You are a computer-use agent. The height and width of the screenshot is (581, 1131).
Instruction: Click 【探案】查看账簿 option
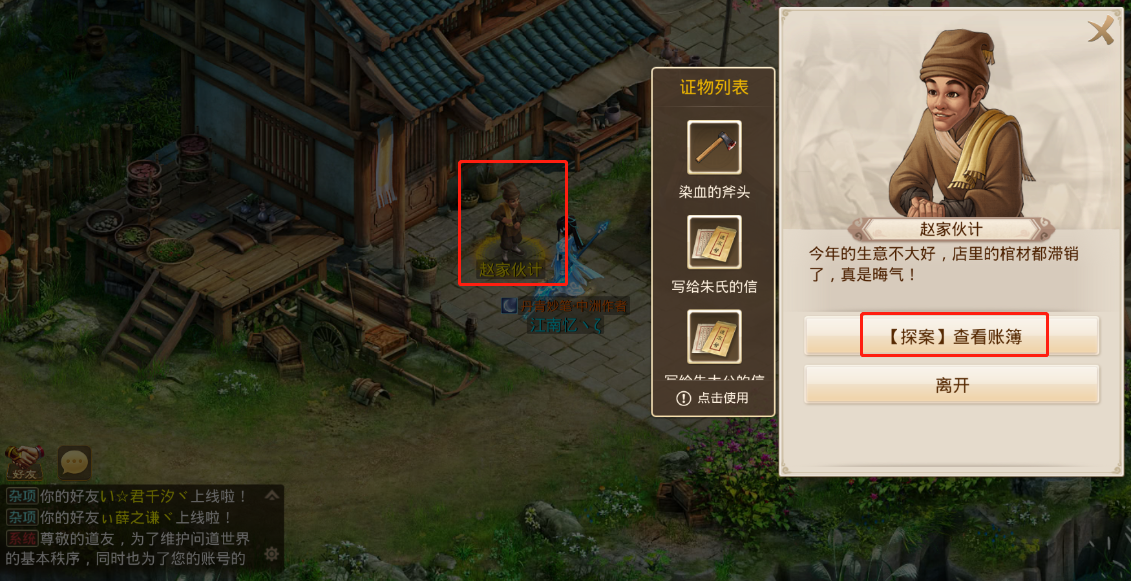pos(951,336)
